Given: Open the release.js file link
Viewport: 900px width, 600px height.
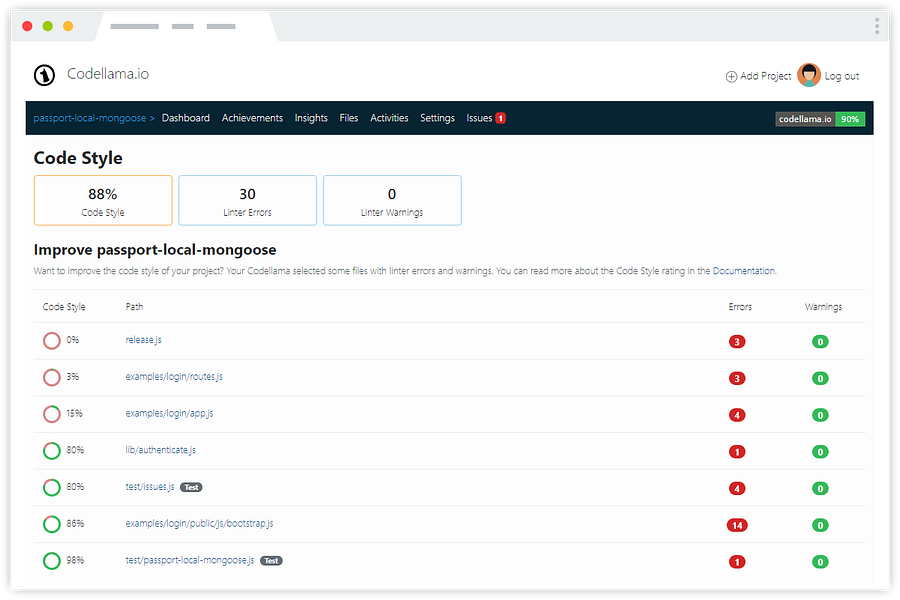Looking at the screenshot, I should [143, 340].
